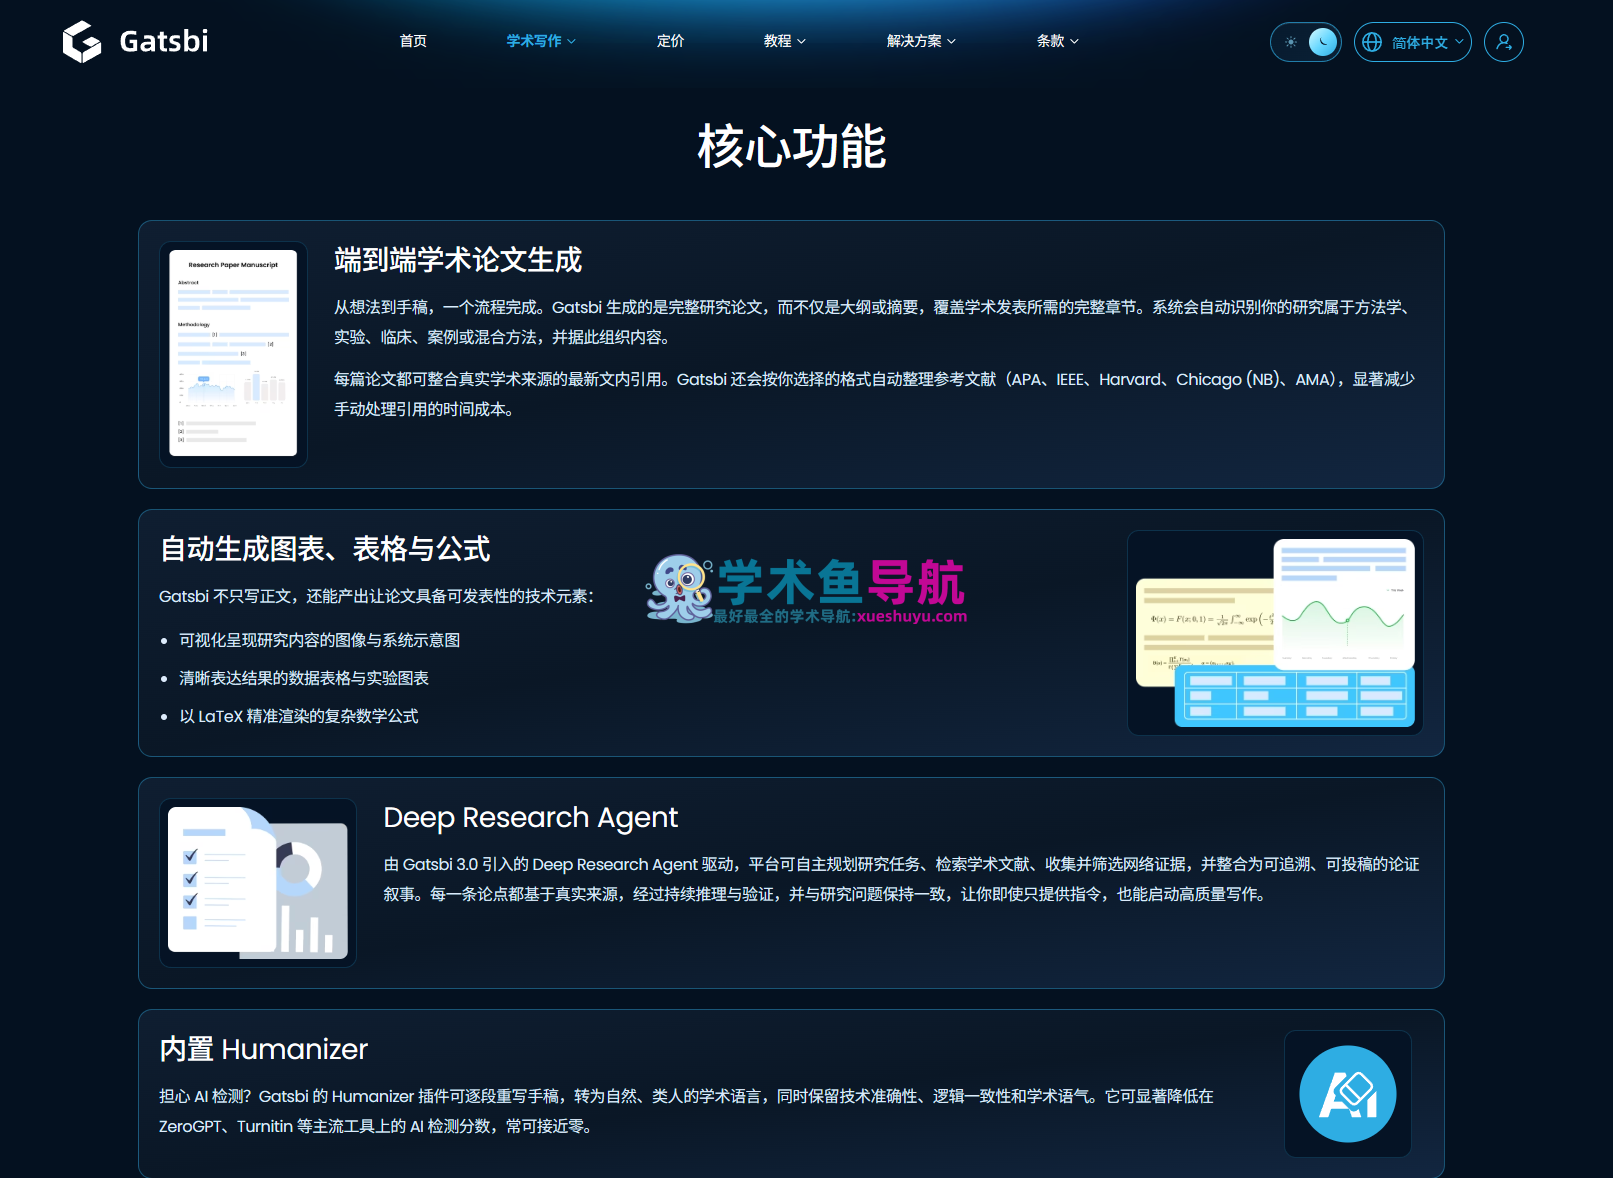Click the Gatsbi hexagon logo icon
Viewport: 1613px width, 1178px height.
coord(82,42)
